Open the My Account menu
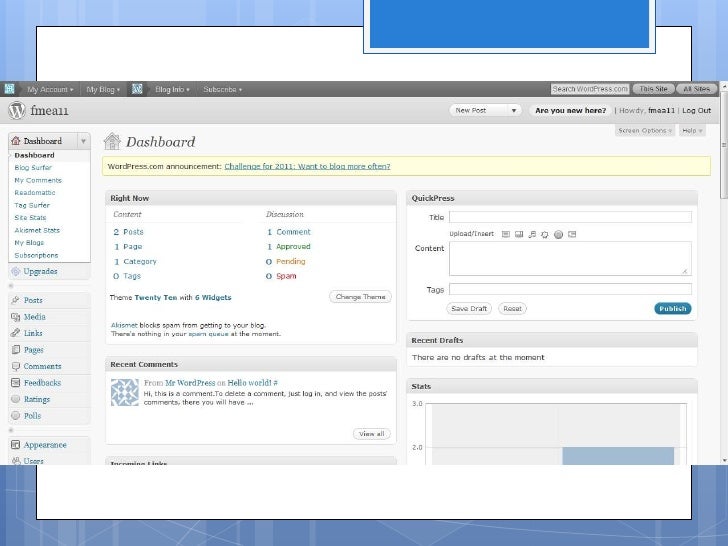The height and width of the screenshot is (546, 728). click(48, 89)
